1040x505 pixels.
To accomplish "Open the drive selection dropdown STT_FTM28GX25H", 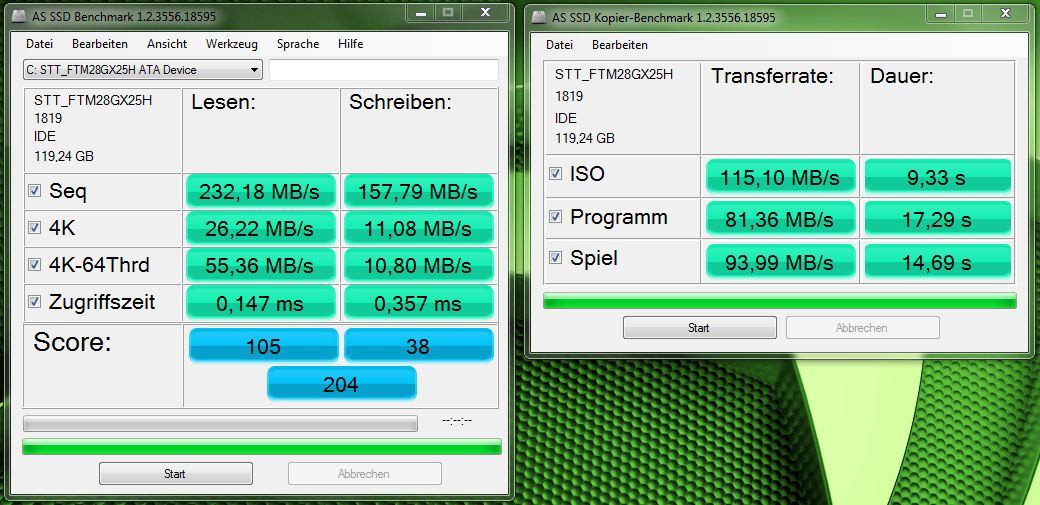I will [143, 70].
